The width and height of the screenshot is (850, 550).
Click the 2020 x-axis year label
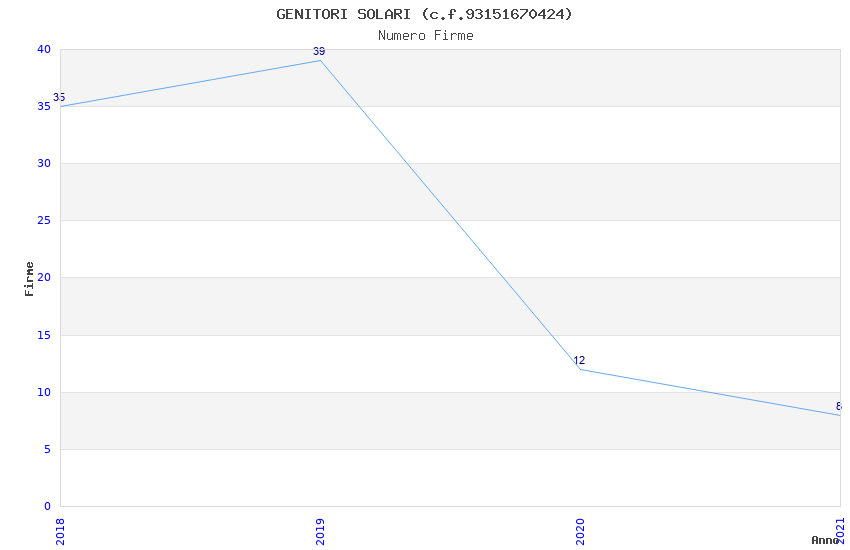580,530
